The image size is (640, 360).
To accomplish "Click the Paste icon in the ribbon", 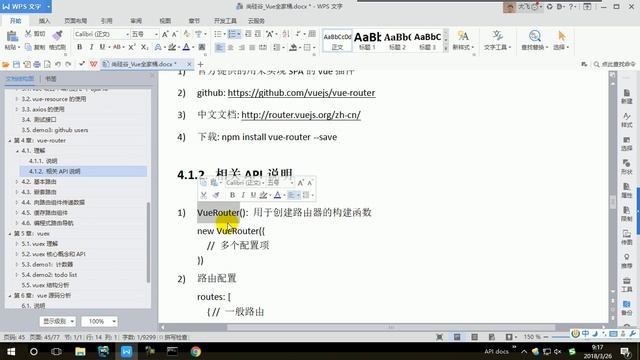I will [x=12, y=36].
